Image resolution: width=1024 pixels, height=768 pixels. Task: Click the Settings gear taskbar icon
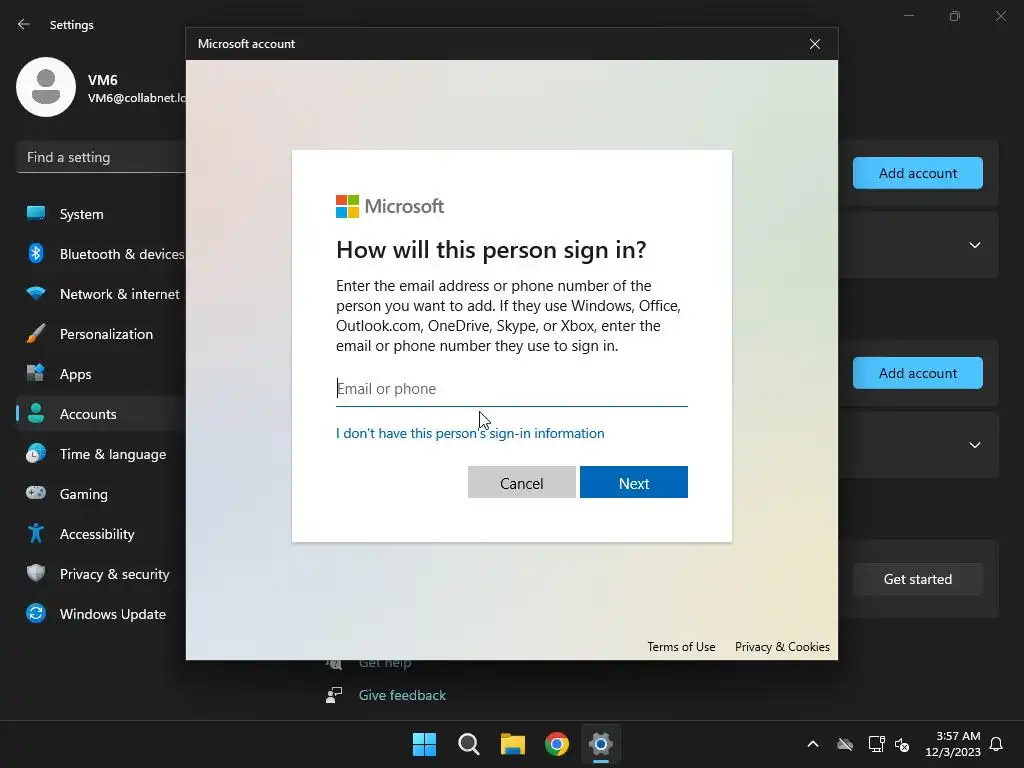(x=601, y=744)
